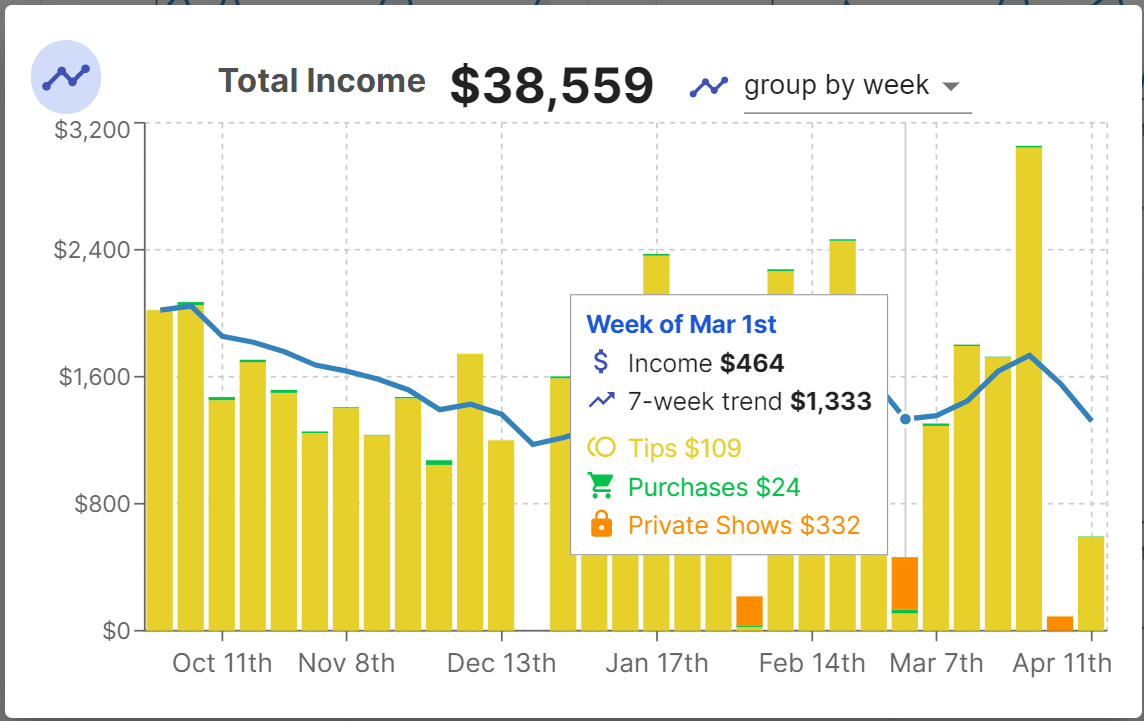The image size is (1144, 721).
Task: Click the Oct 11th axis label
Action: (x=222, y=663)
